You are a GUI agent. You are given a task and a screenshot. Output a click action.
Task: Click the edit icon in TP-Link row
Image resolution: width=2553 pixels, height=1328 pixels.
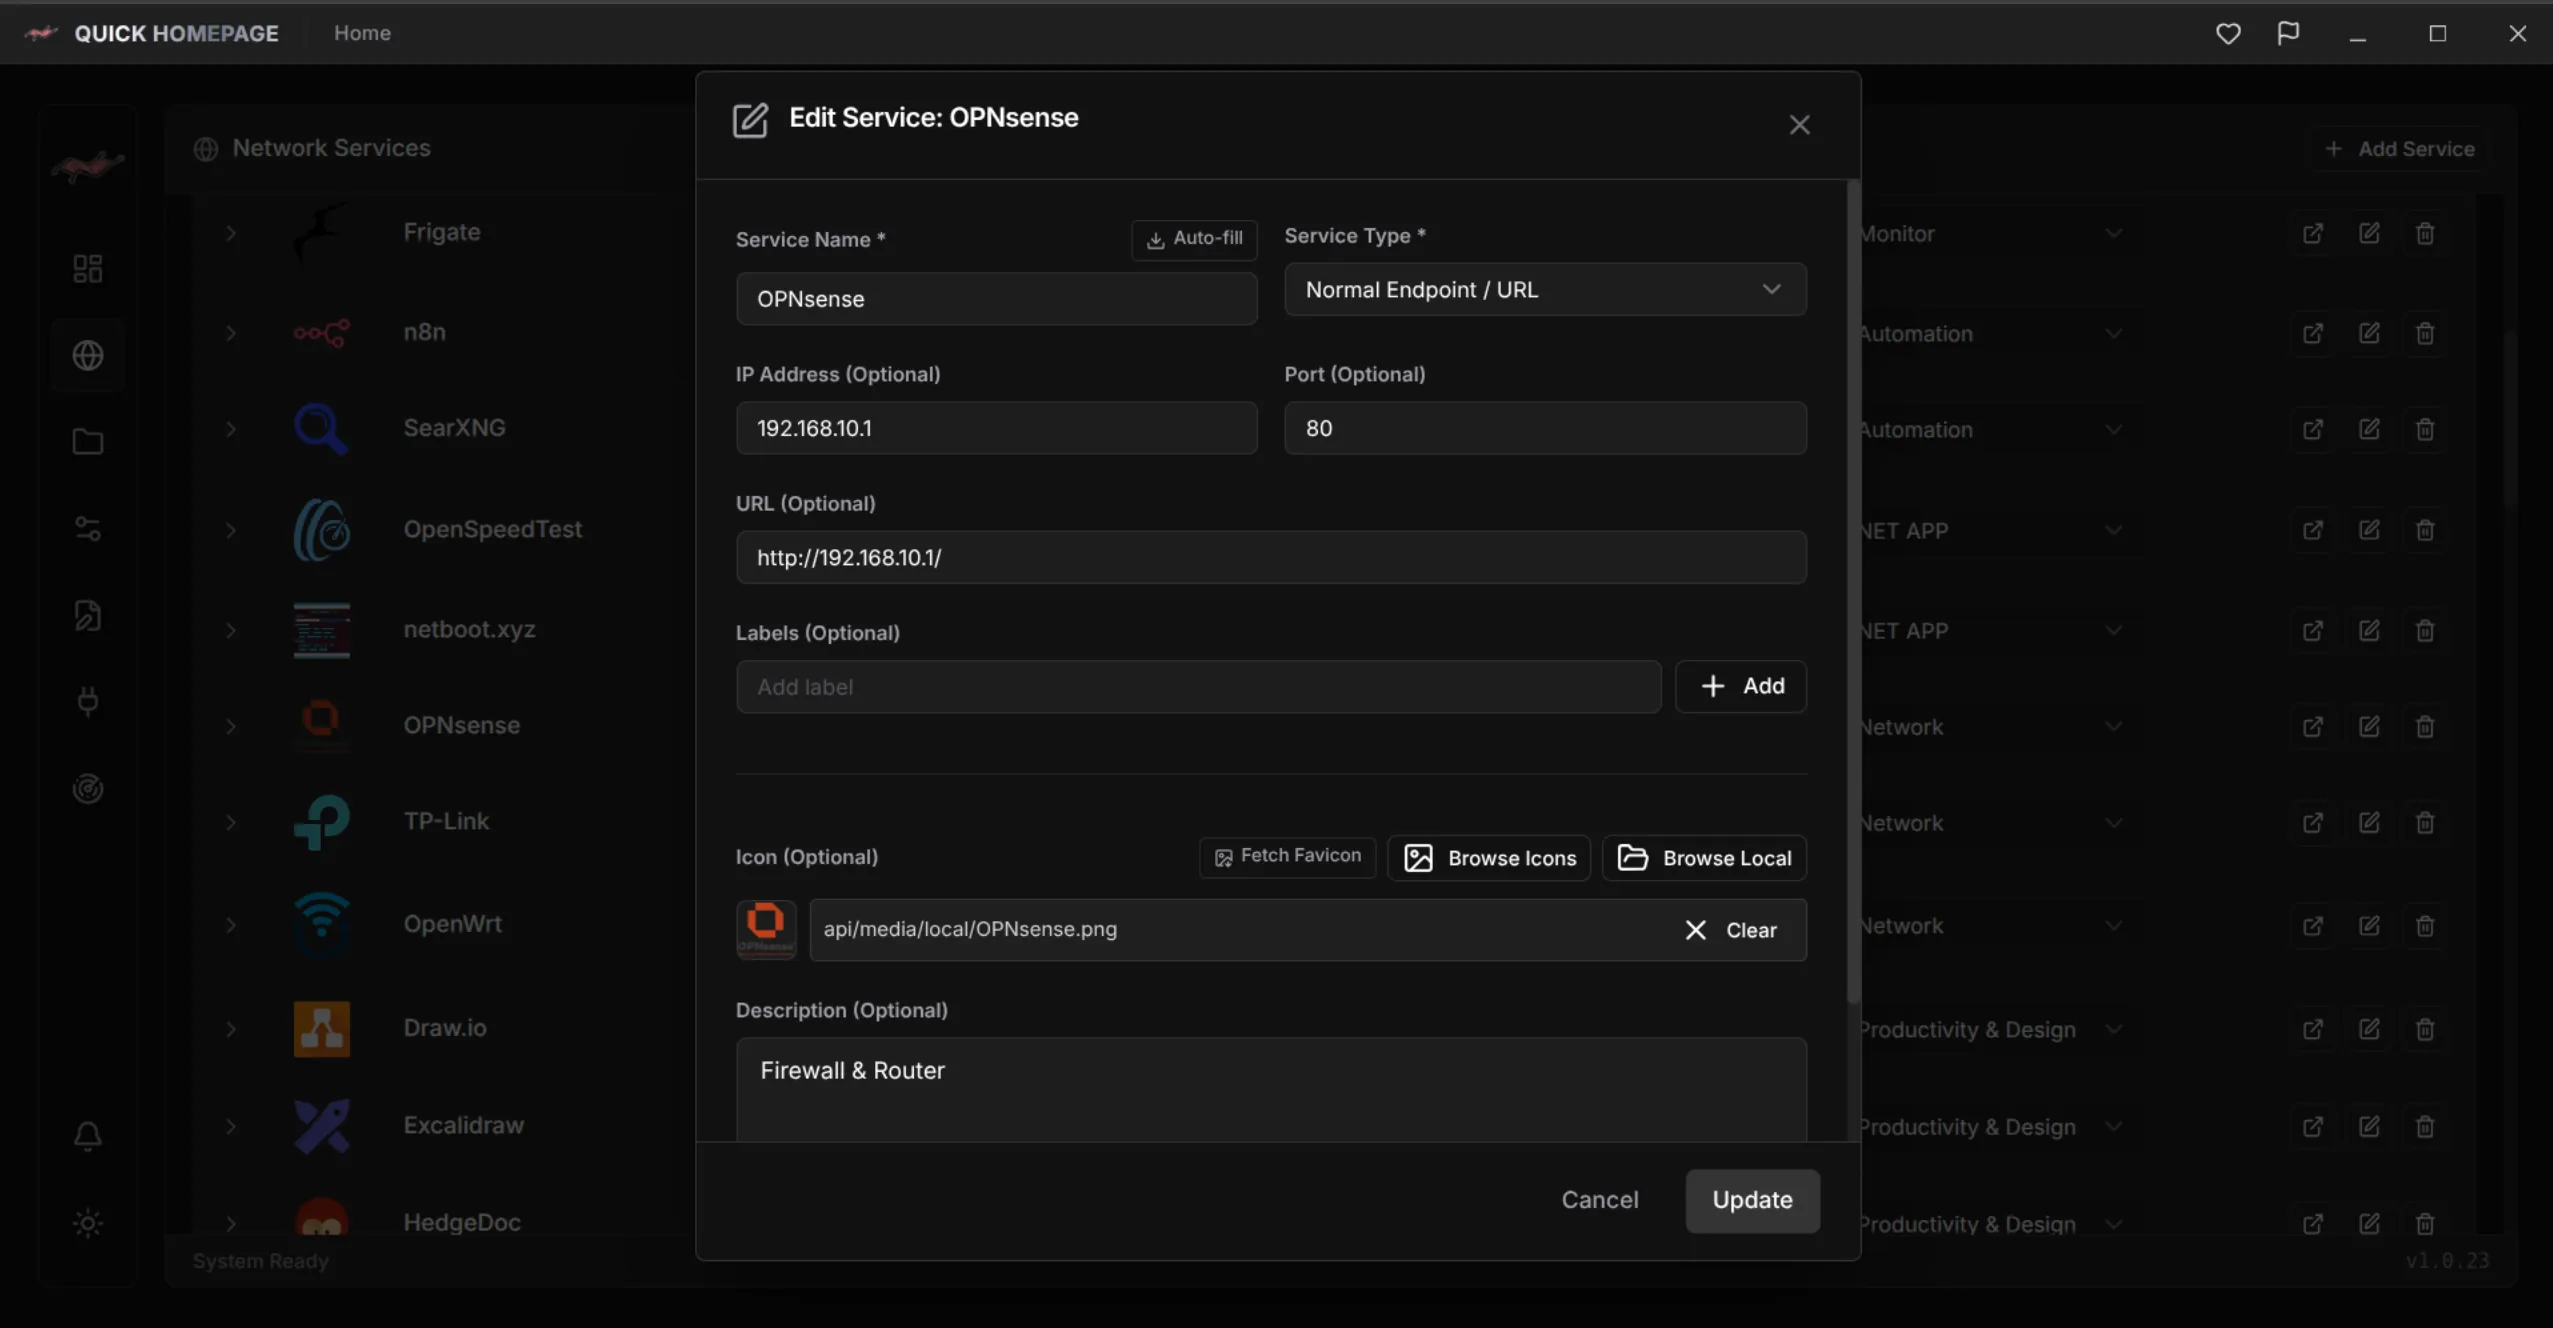[2369, 822]
